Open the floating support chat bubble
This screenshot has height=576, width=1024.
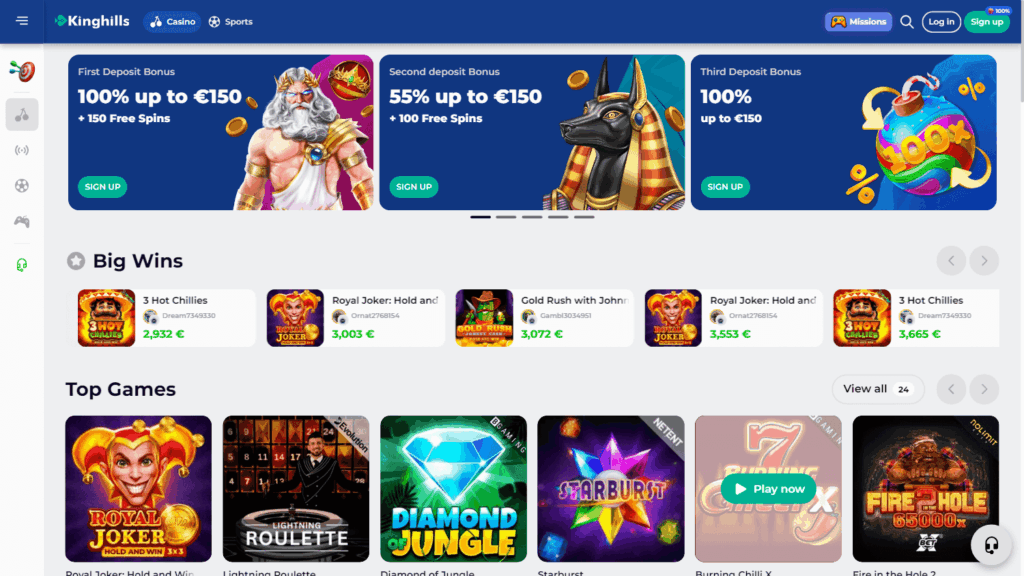coord(991,544)
